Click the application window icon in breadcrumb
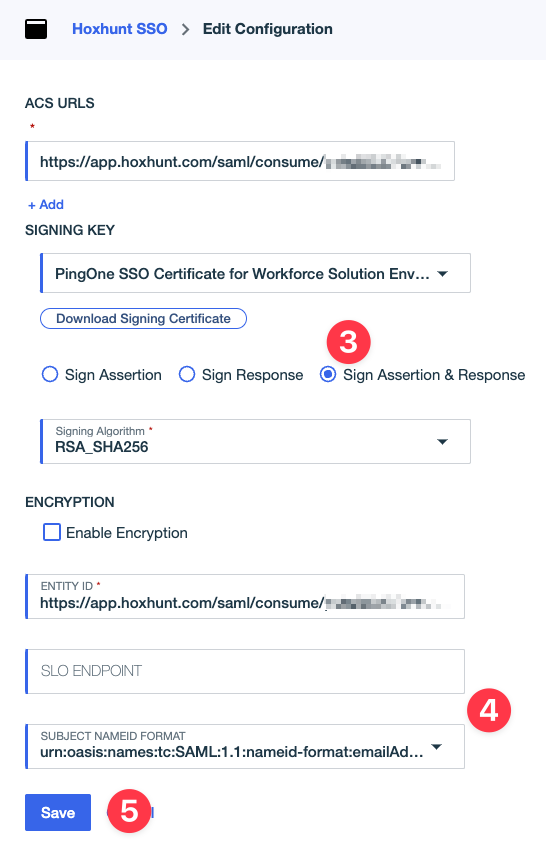546x851 pixels. tap(36, 29)
